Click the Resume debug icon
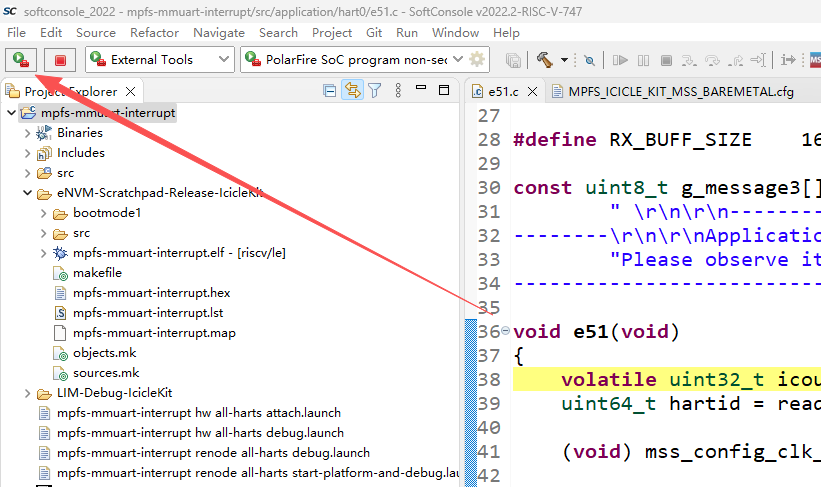The width and height of the screenshot is (821, 487). coord(620,60)
